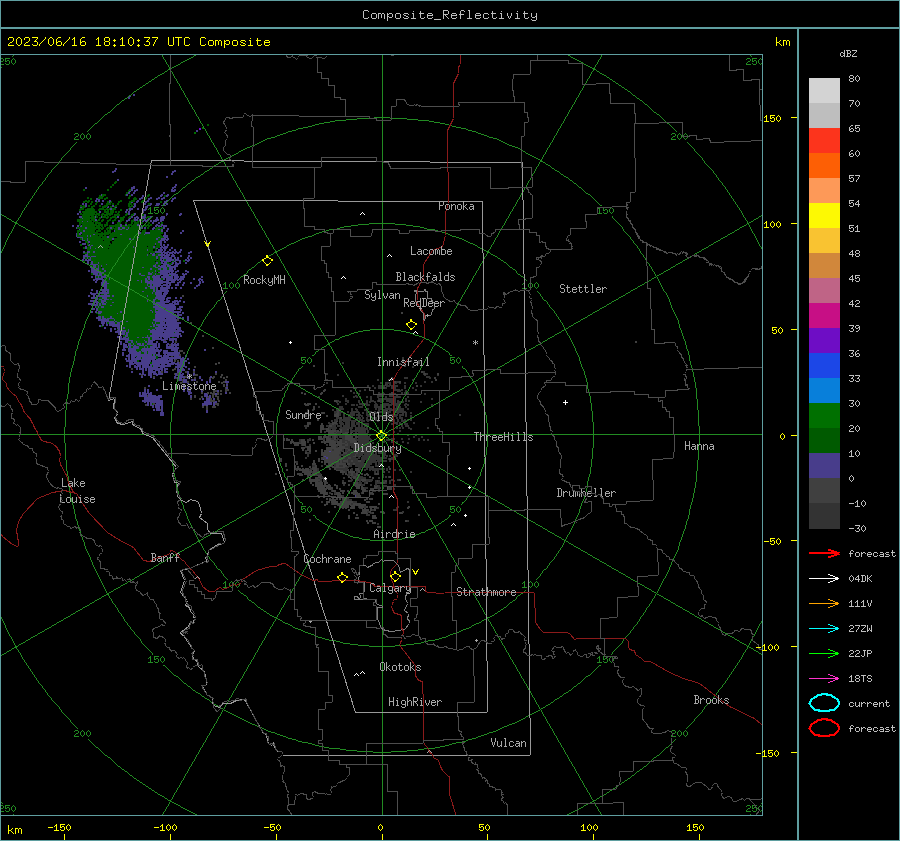Click the Limestone label near echoes
This screenshot has height=841, width=900.
[189, 386]
